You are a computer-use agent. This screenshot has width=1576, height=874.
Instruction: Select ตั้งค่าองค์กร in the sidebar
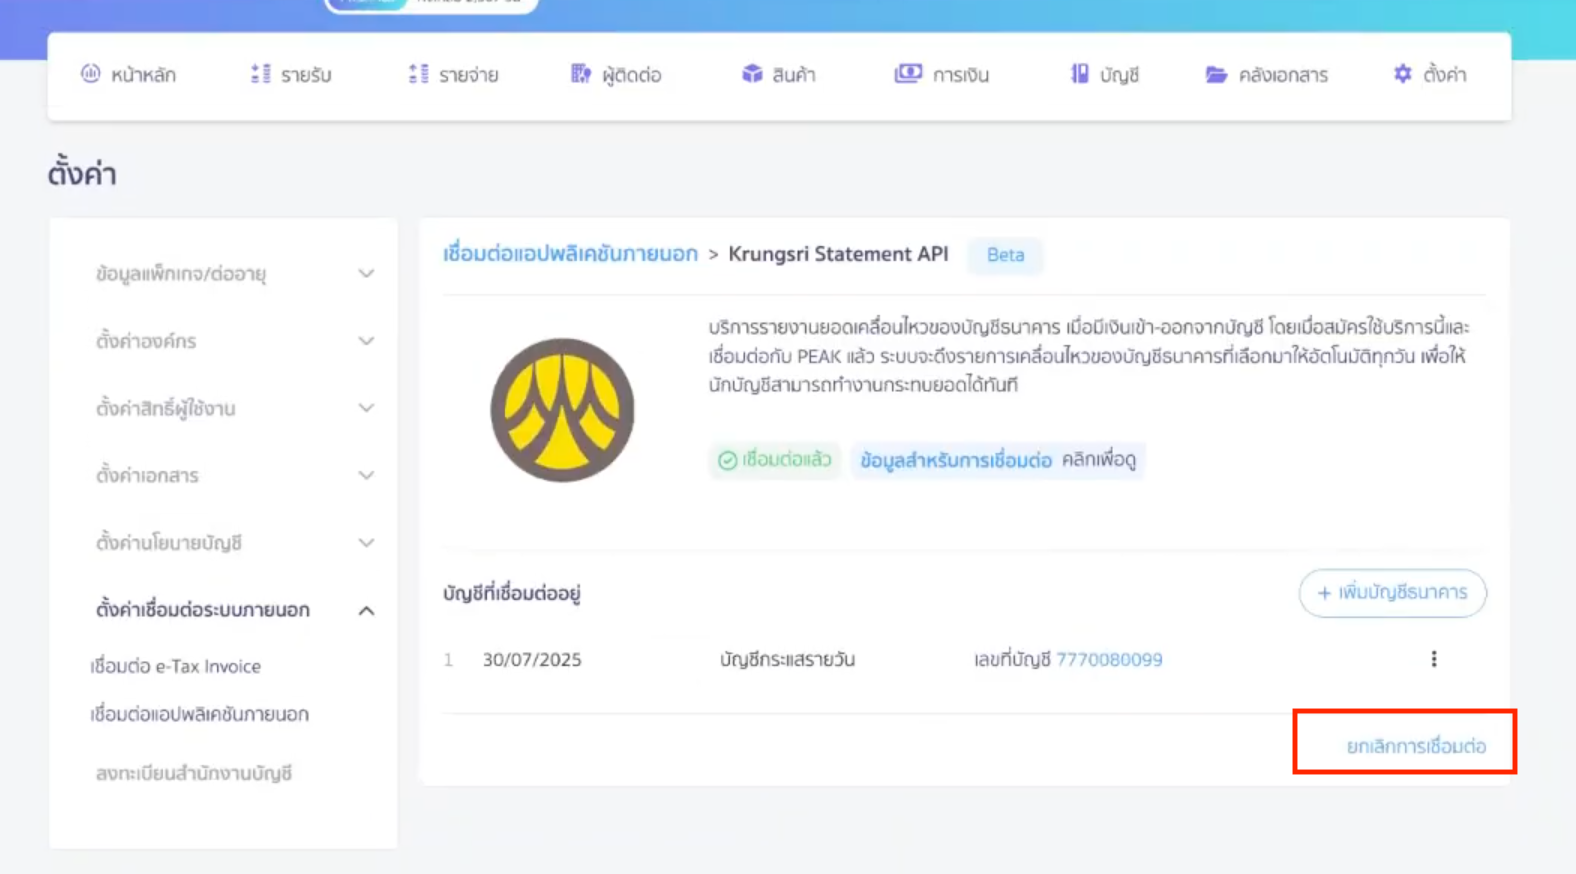(146, 341)
